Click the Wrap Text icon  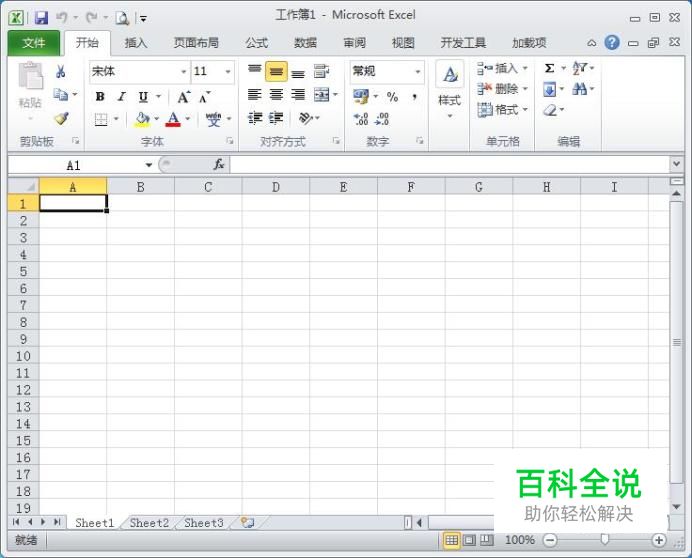pos(321,71)
